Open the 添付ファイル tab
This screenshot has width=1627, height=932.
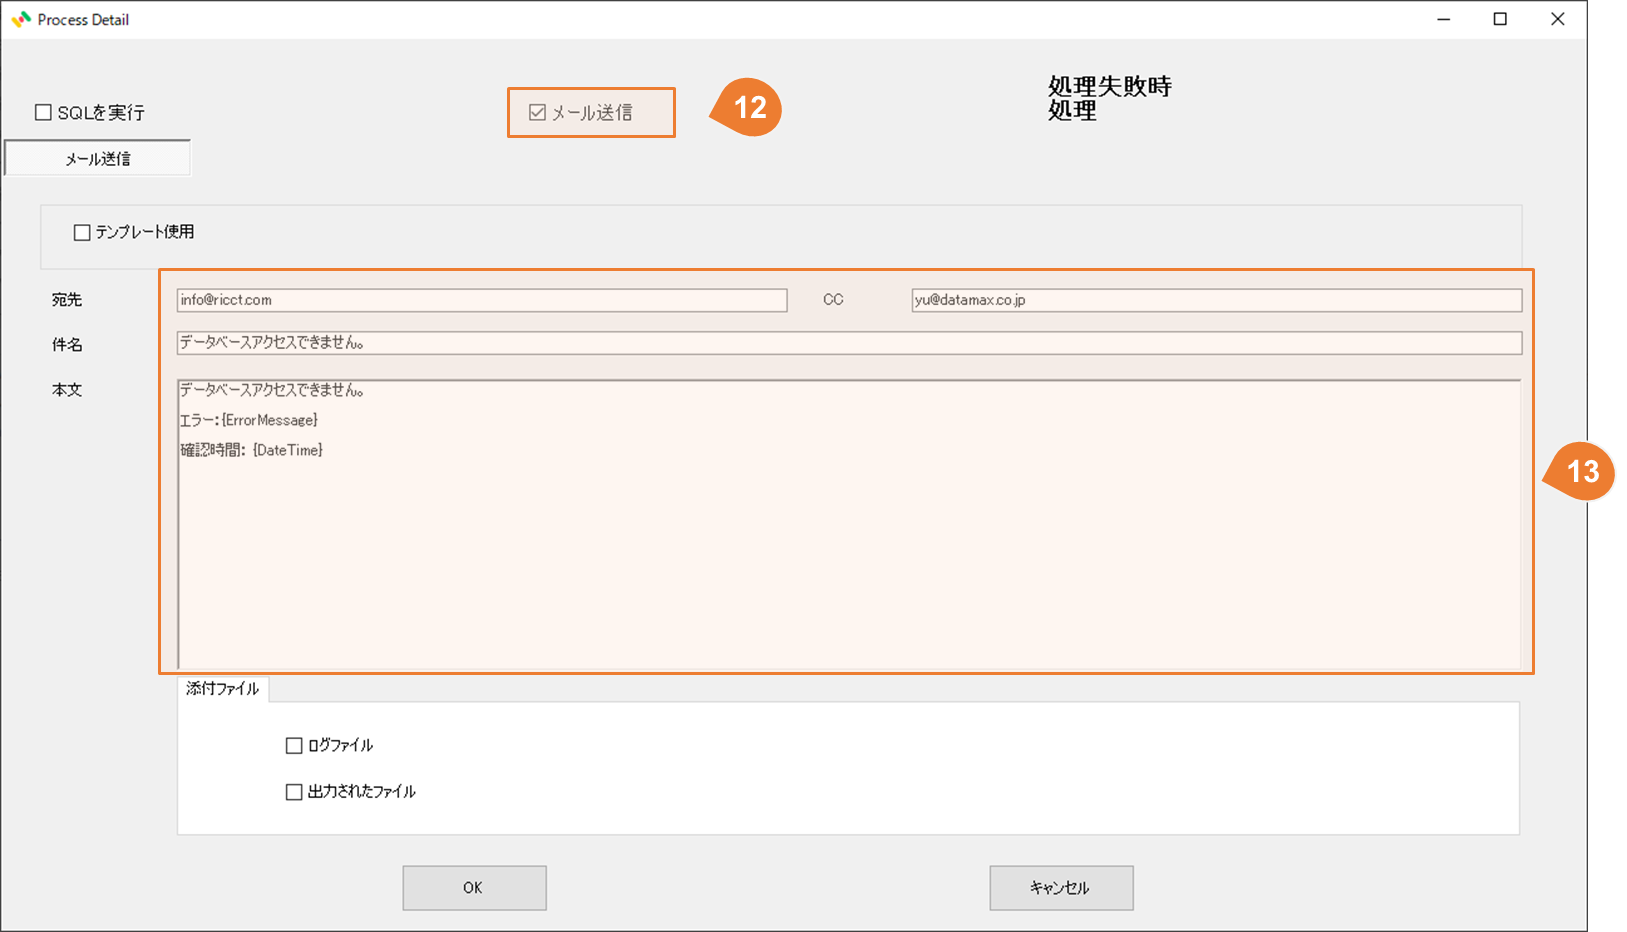(223, 689)
